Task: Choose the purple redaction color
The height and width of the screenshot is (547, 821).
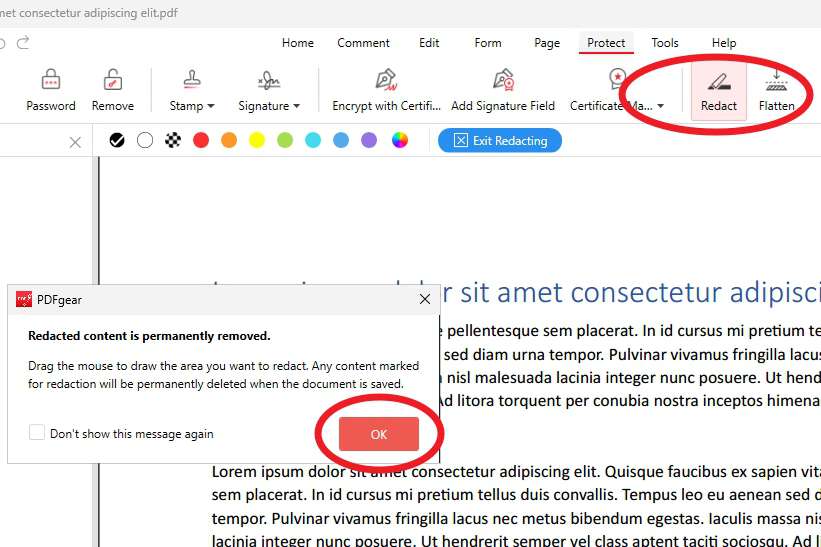Action: pyautogui.click(x=369, y=140)
